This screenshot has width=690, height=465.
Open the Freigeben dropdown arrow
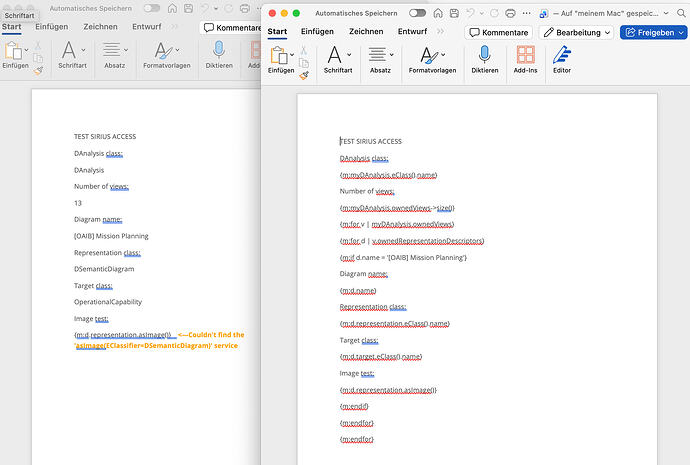[681, 33]
